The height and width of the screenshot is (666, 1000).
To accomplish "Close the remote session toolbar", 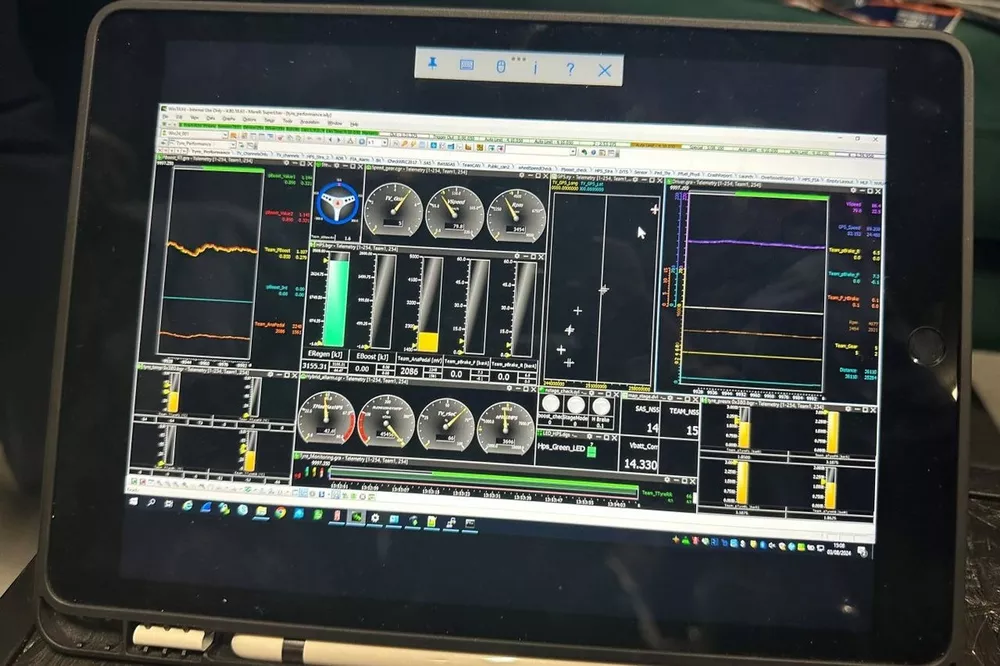I will coord(604,70).
